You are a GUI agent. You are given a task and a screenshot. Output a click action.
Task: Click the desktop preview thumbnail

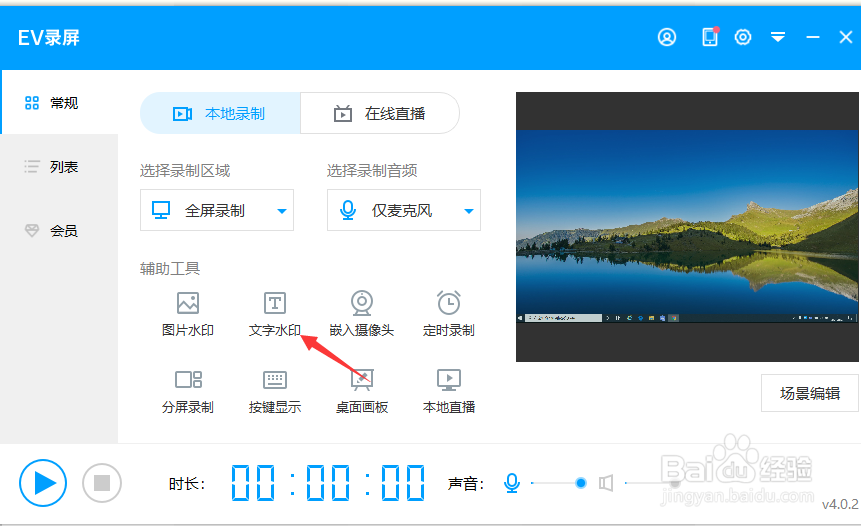[687, 226]
